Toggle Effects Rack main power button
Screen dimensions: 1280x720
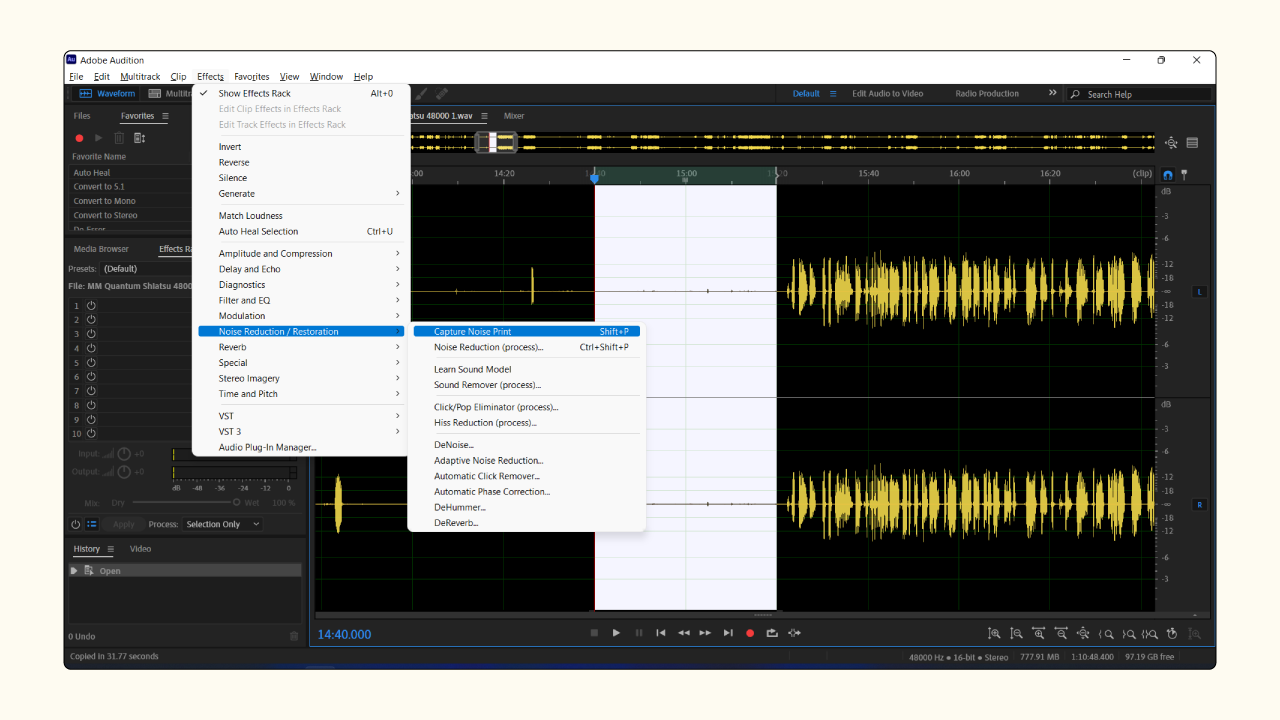pos(75,524)
